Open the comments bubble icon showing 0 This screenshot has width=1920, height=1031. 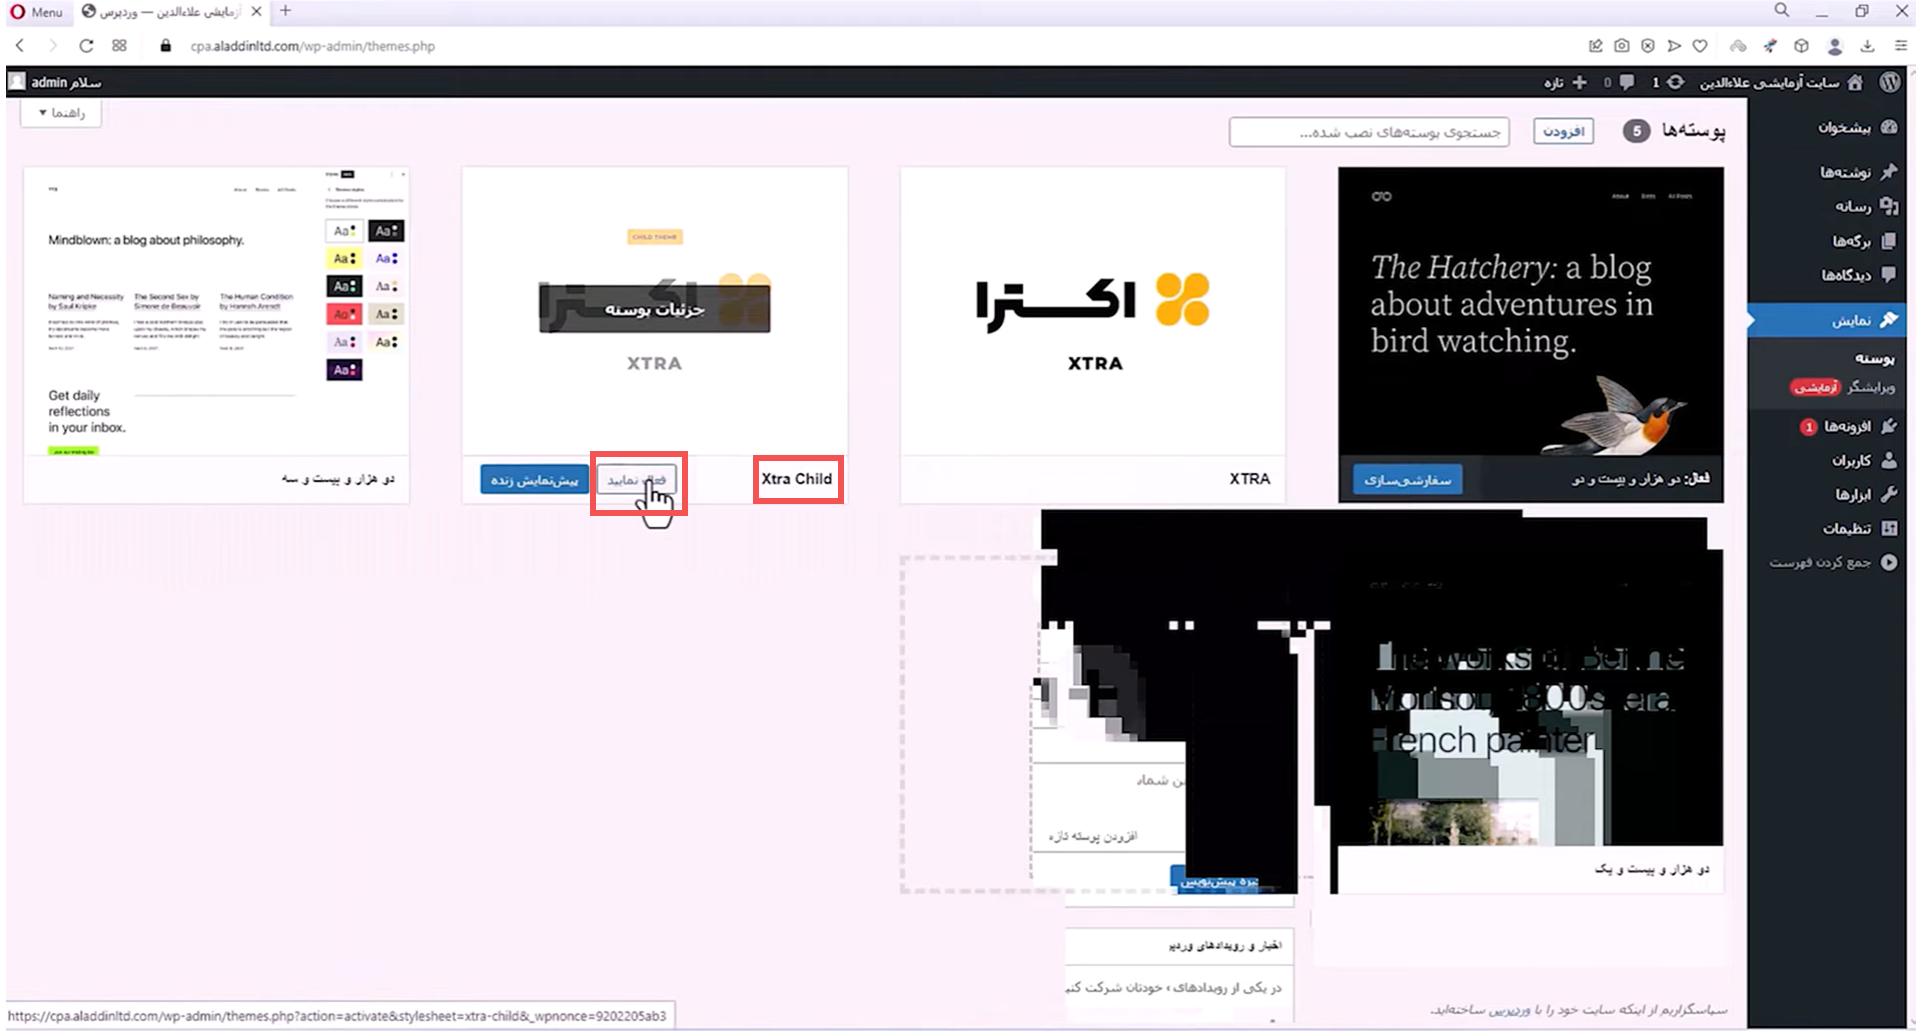tap(1627, 82)
